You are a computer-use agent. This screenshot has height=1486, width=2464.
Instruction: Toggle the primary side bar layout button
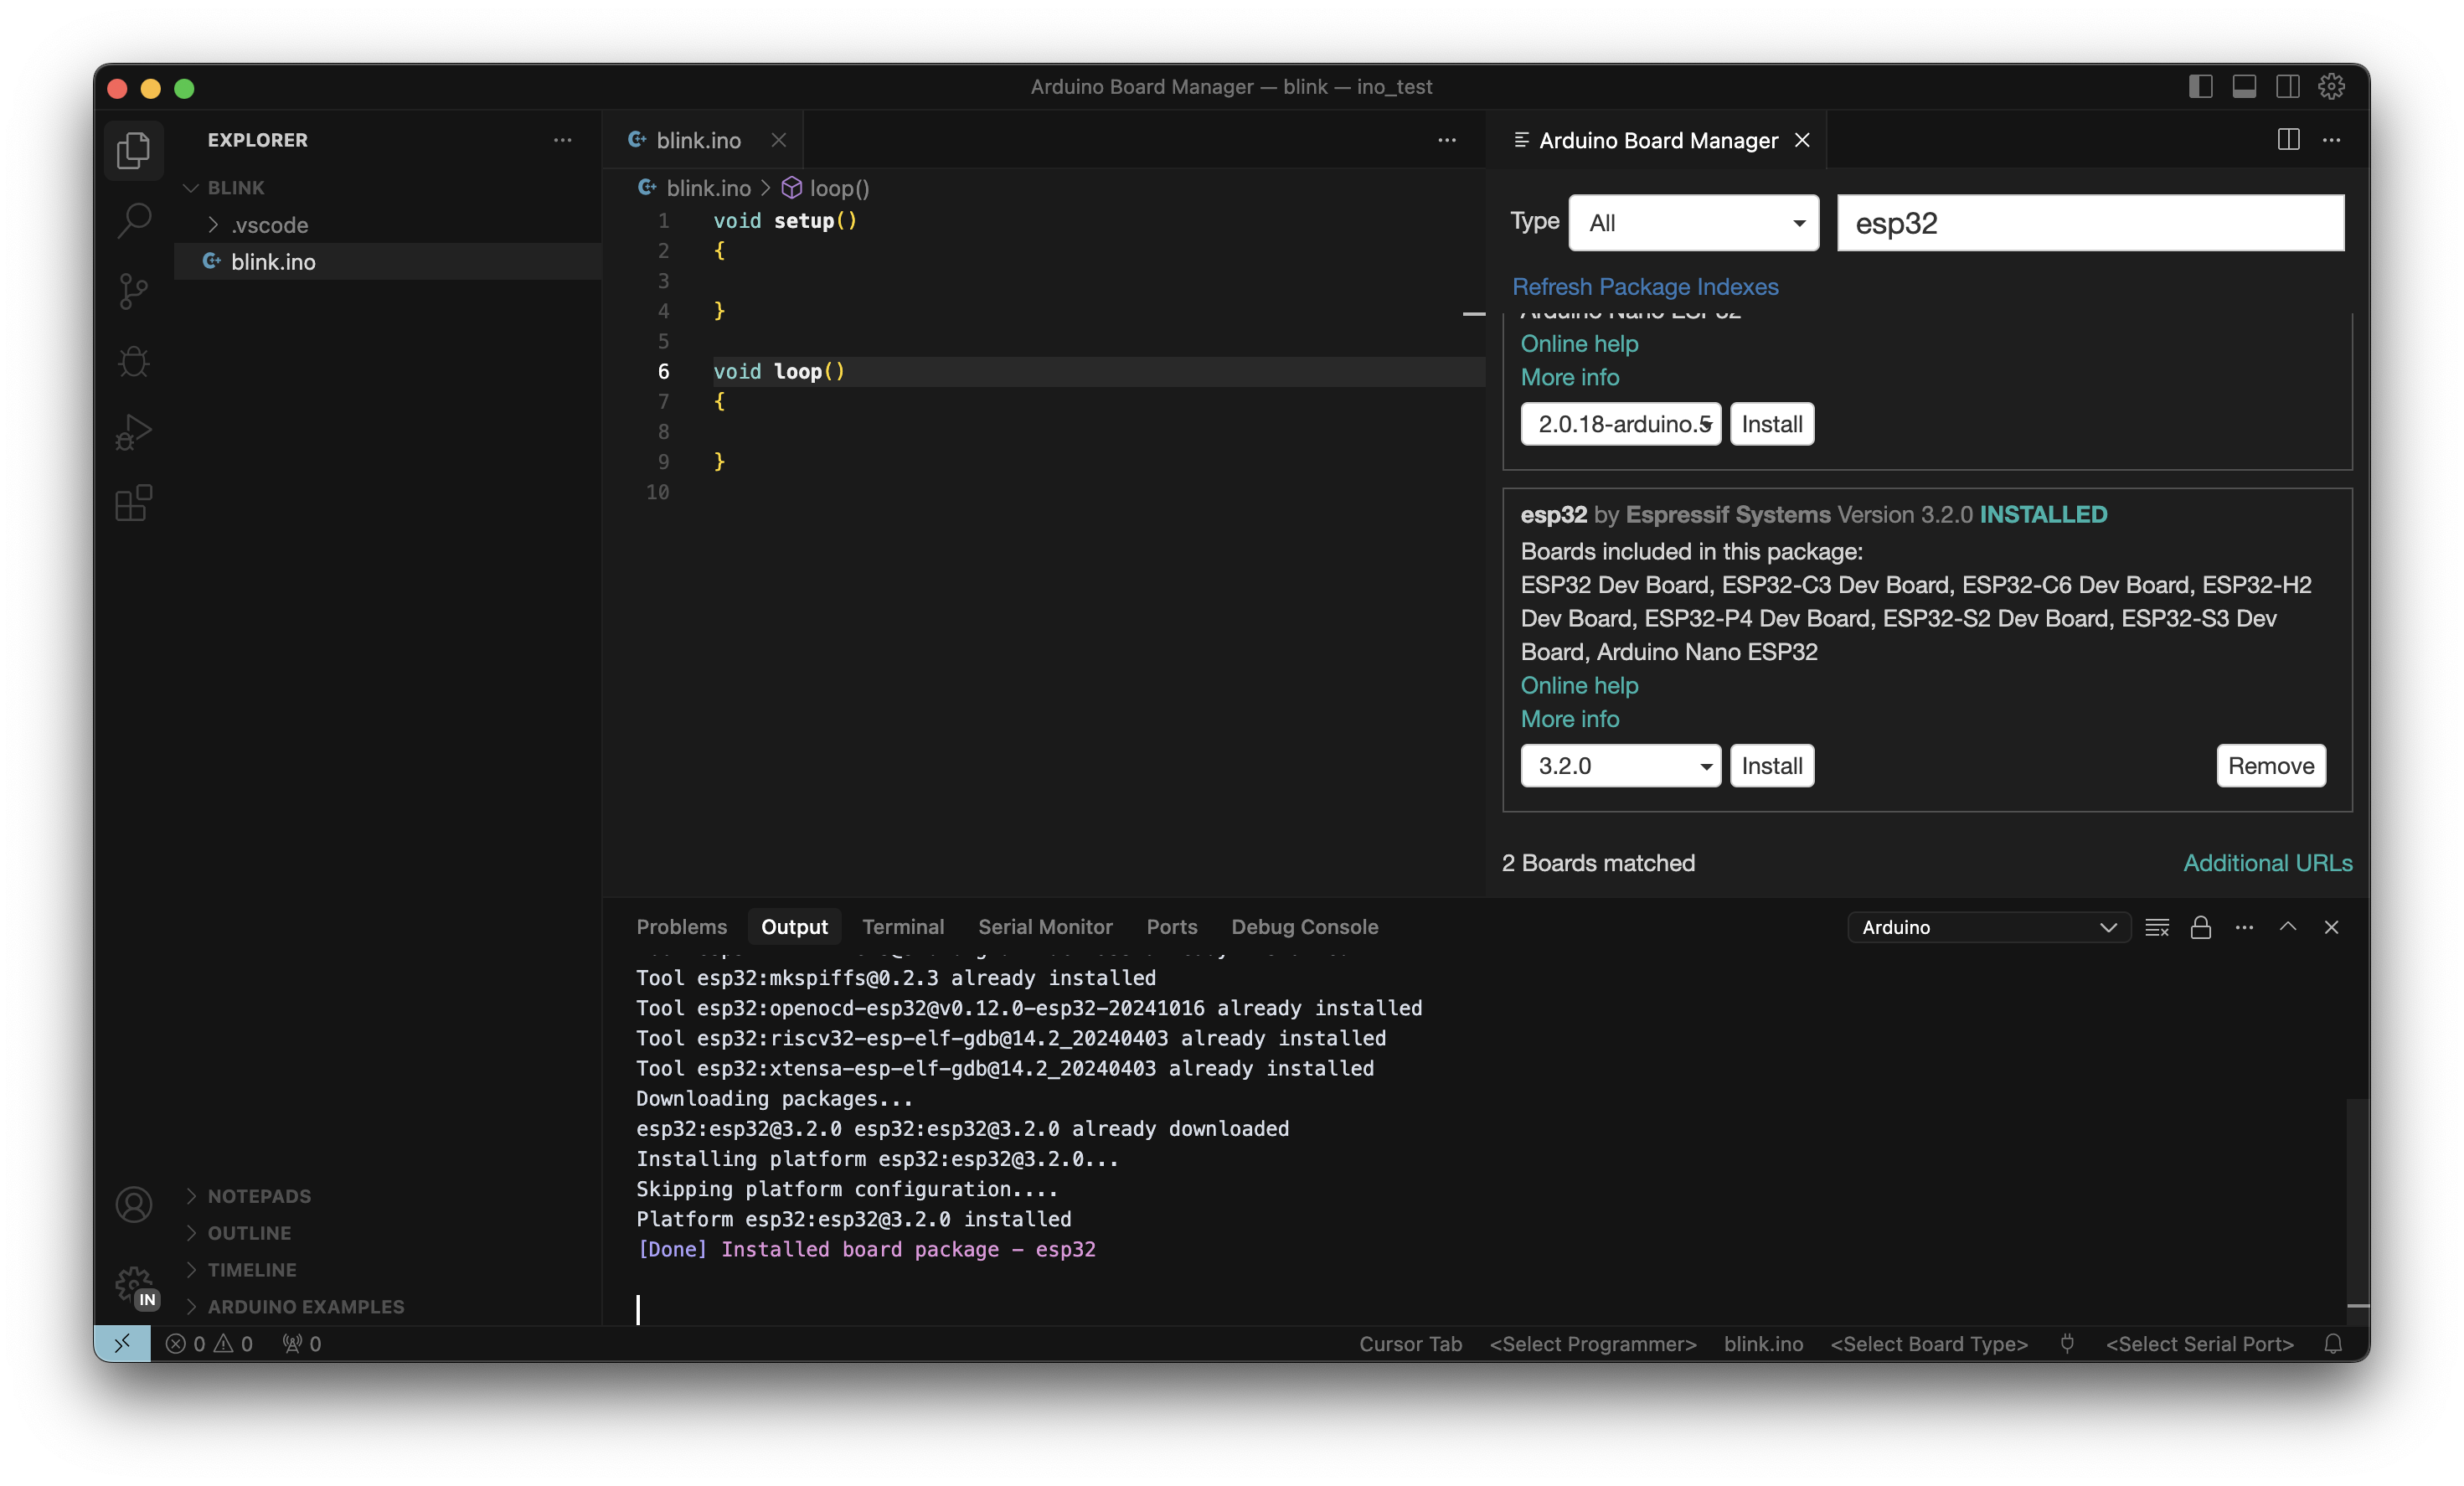coord(2200,87)
